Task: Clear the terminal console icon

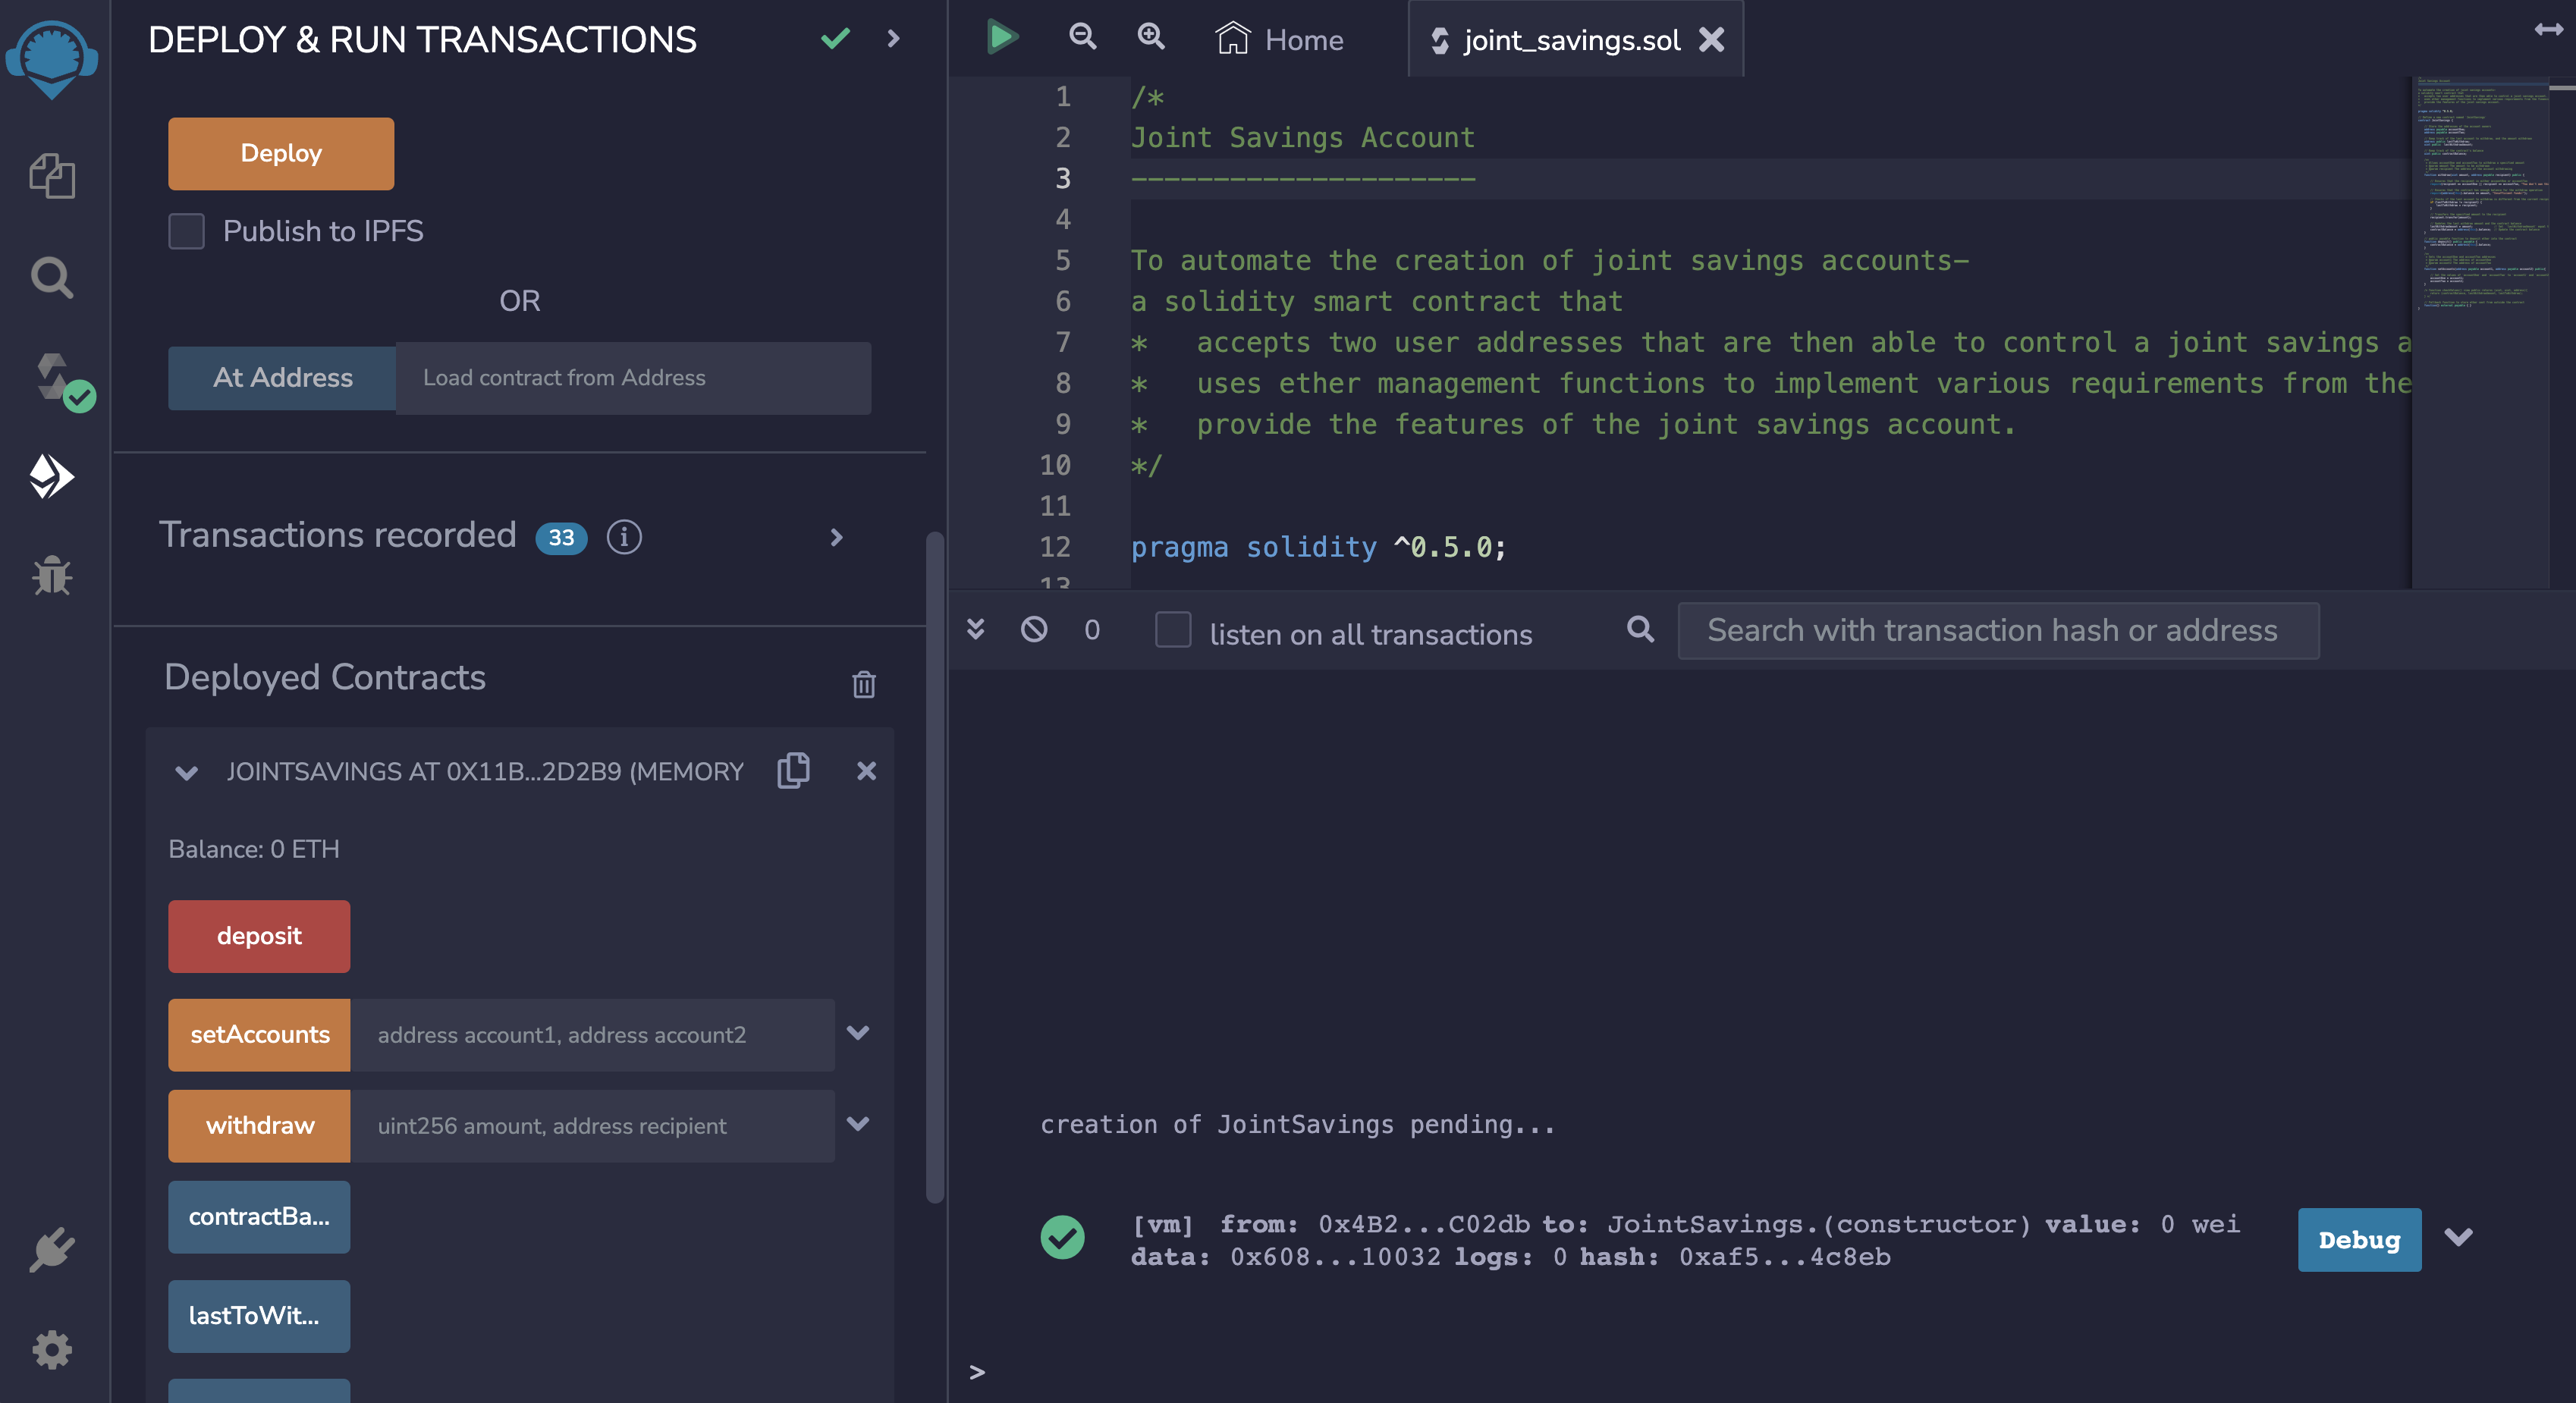Action: point(1034,629)
